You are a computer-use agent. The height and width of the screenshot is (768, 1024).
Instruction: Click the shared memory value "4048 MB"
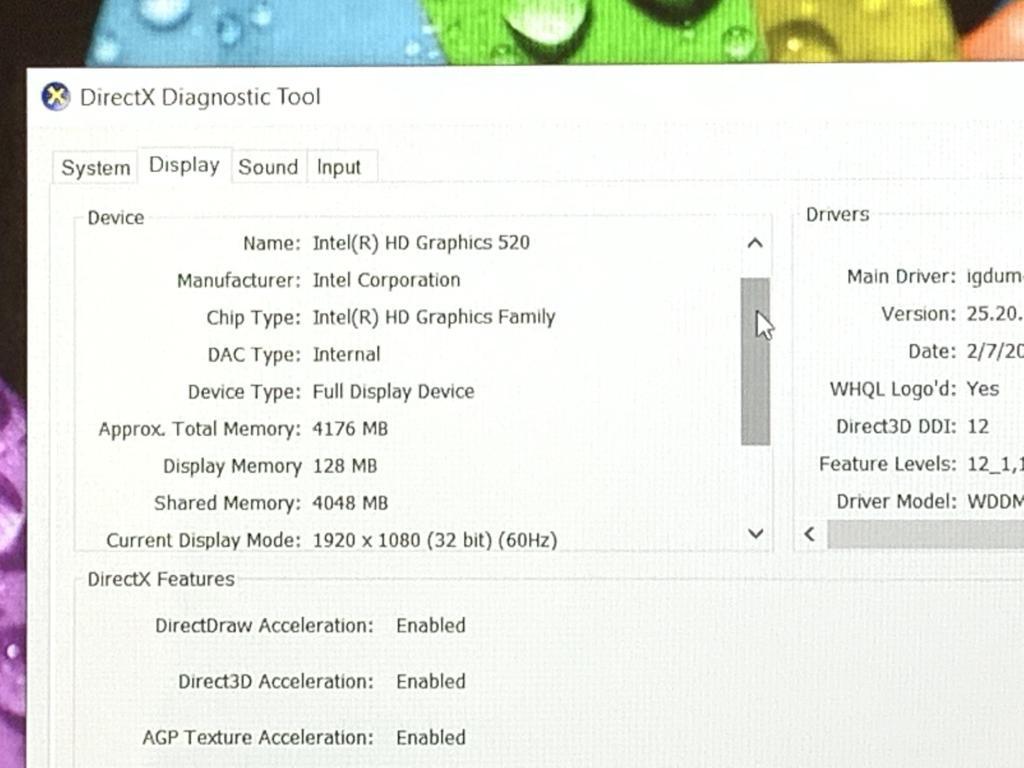click(x=350, y=504)
